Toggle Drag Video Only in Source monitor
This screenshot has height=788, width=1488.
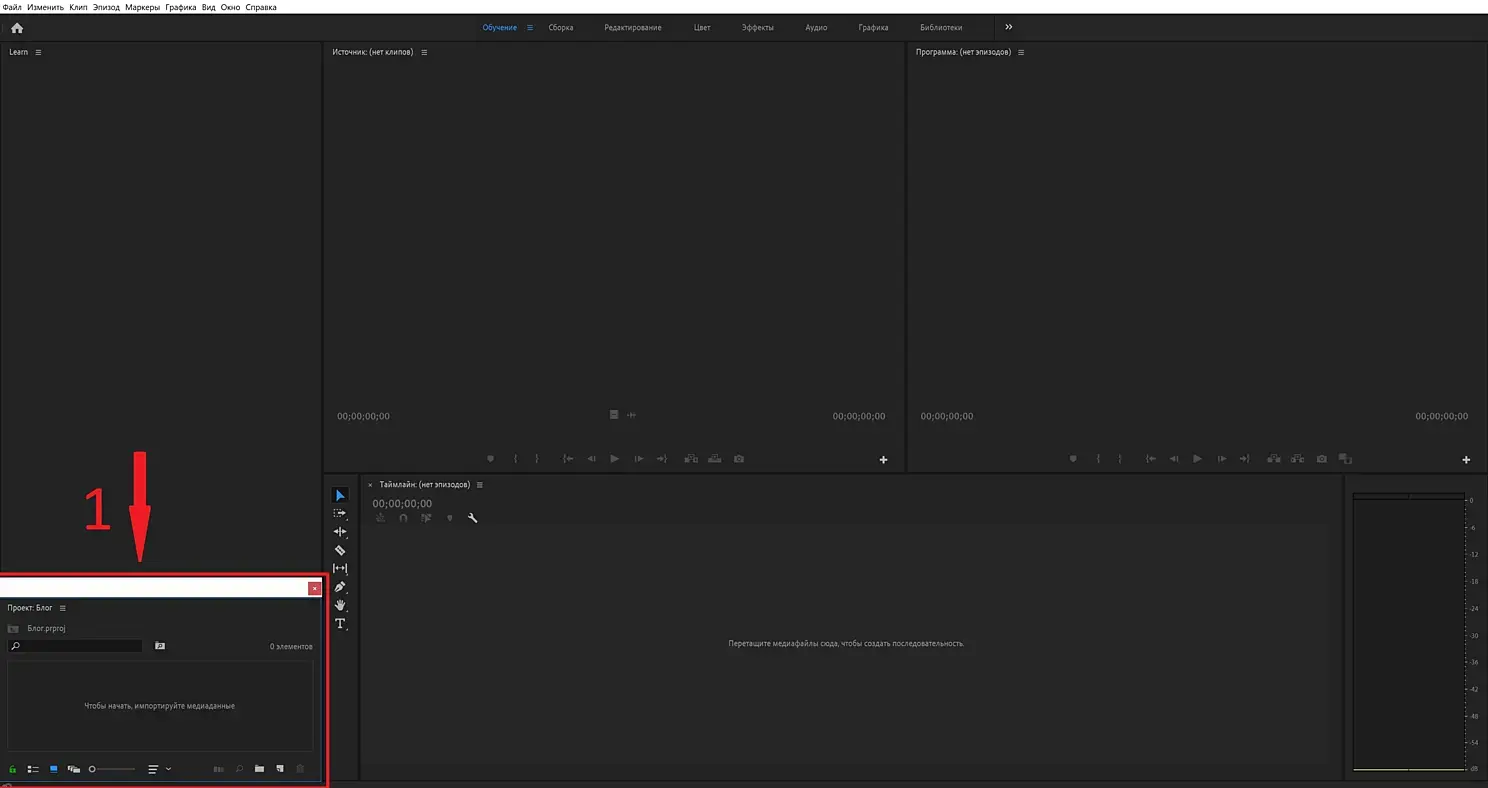point(615,415)
